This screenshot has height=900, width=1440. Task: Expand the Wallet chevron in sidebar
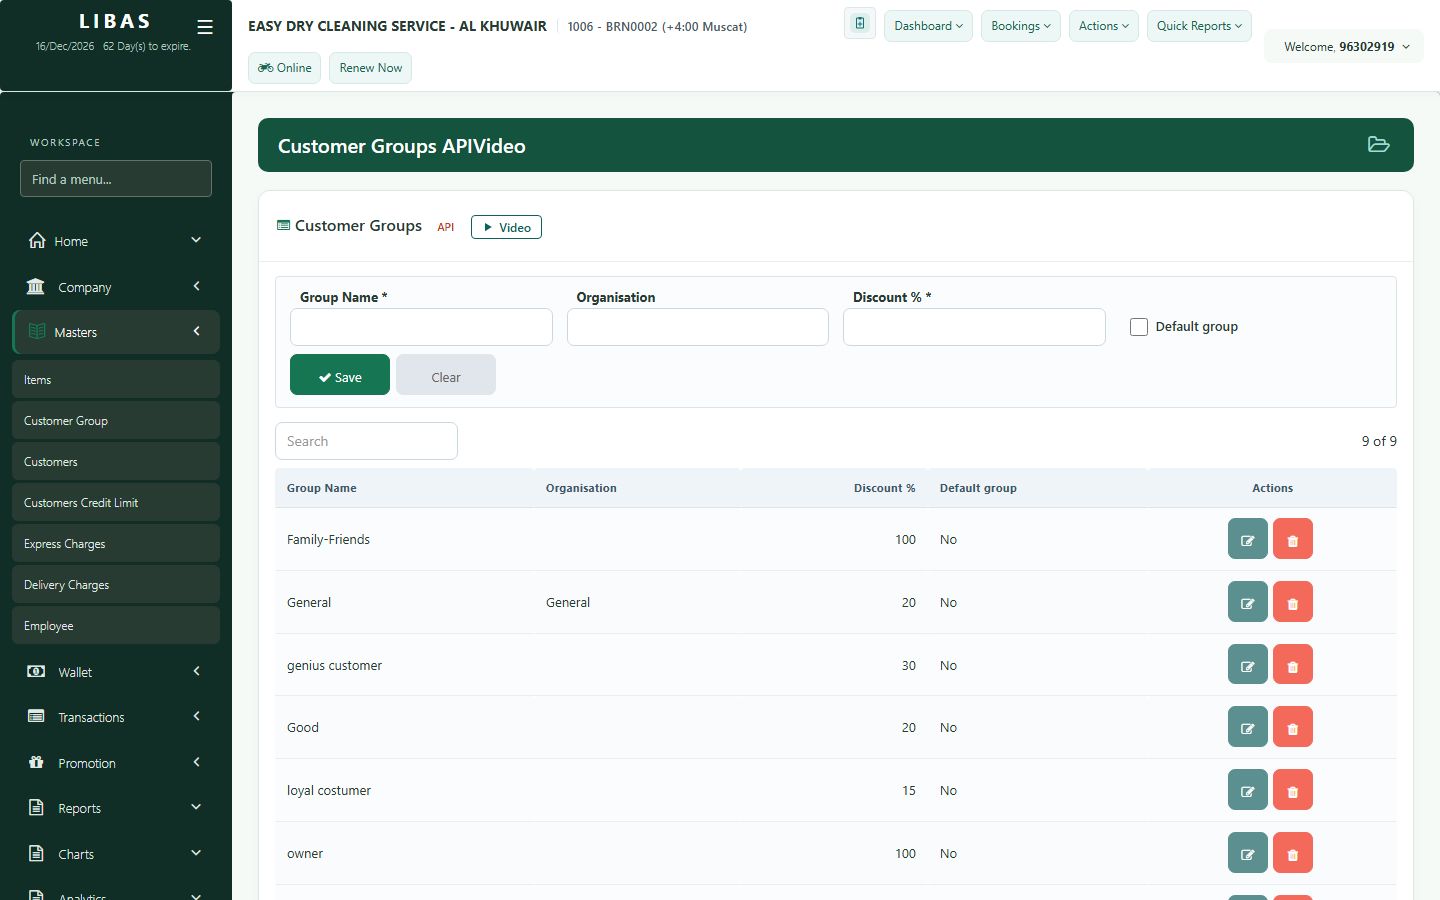tap(196, 671)
